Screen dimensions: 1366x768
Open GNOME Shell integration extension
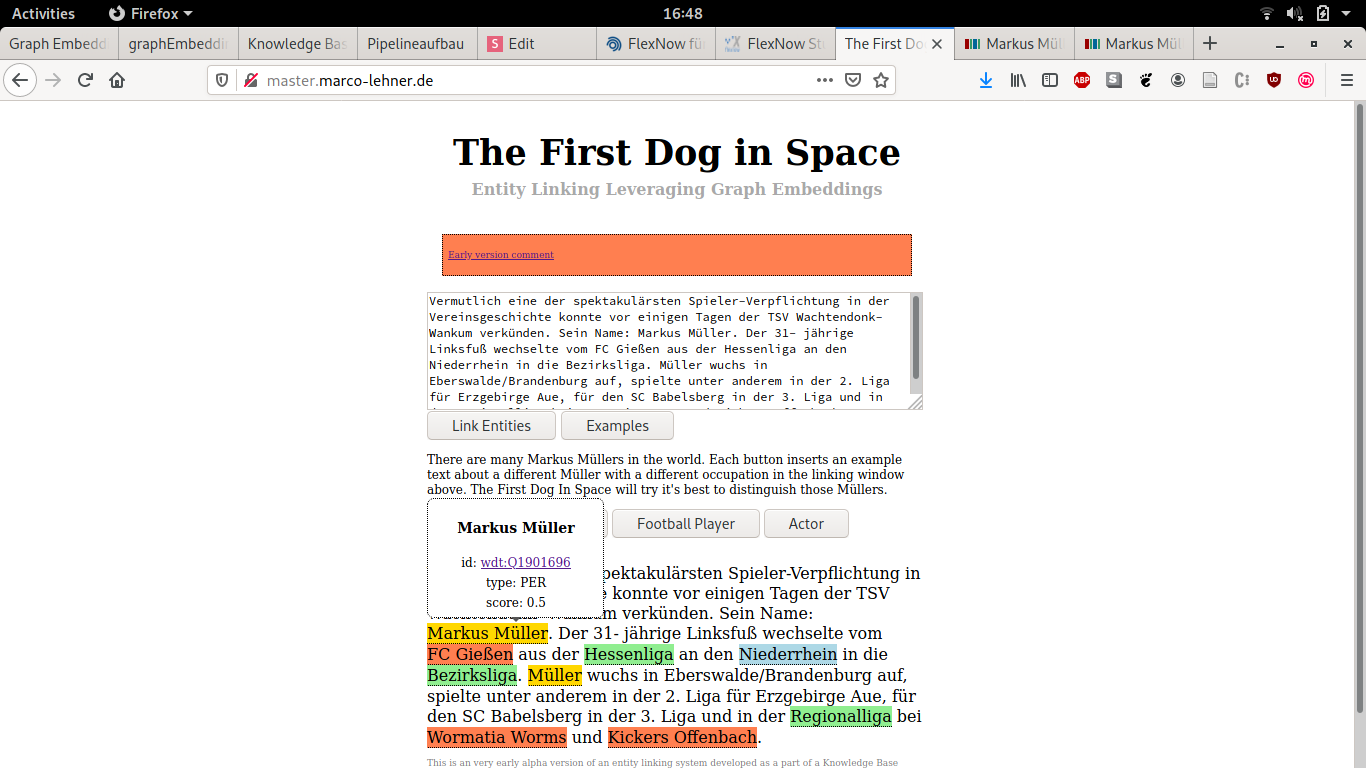tap(1146, 80)
